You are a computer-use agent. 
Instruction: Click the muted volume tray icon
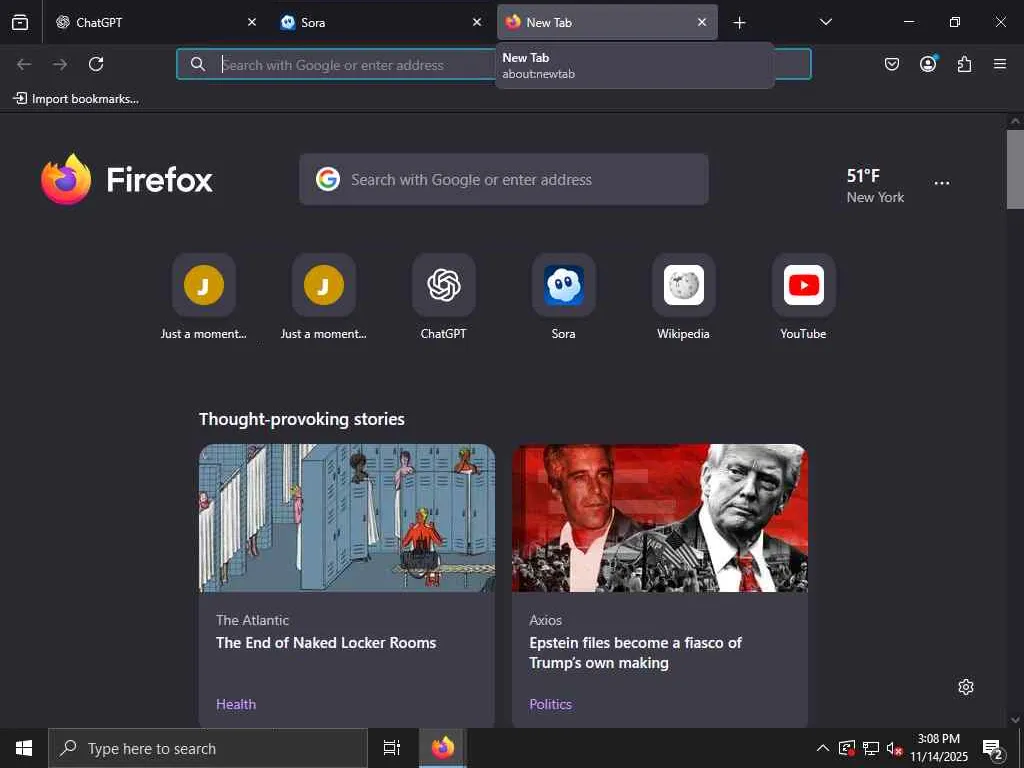(x=894, y=748)
